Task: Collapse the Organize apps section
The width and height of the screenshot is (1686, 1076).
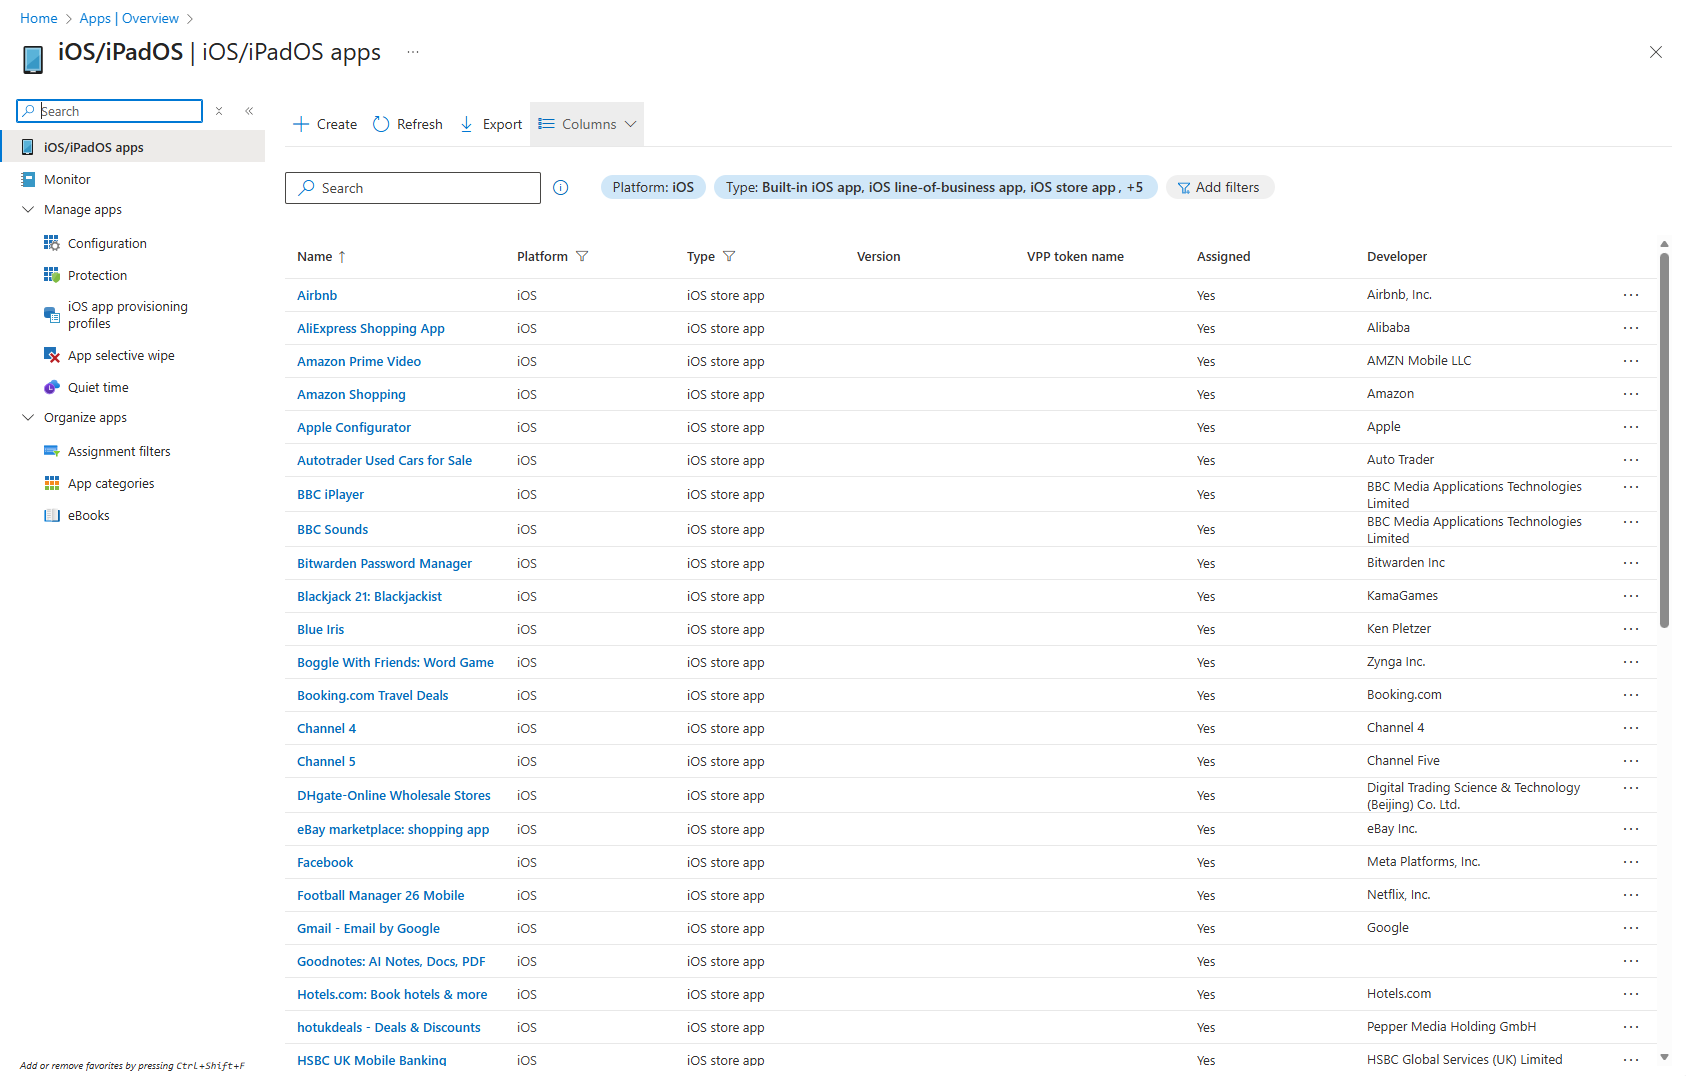Action: (28, 418)
